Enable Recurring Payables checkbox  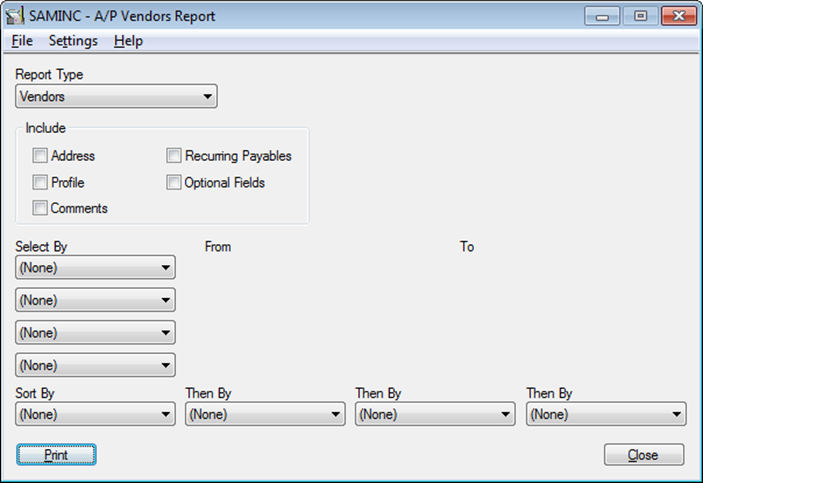174,156
